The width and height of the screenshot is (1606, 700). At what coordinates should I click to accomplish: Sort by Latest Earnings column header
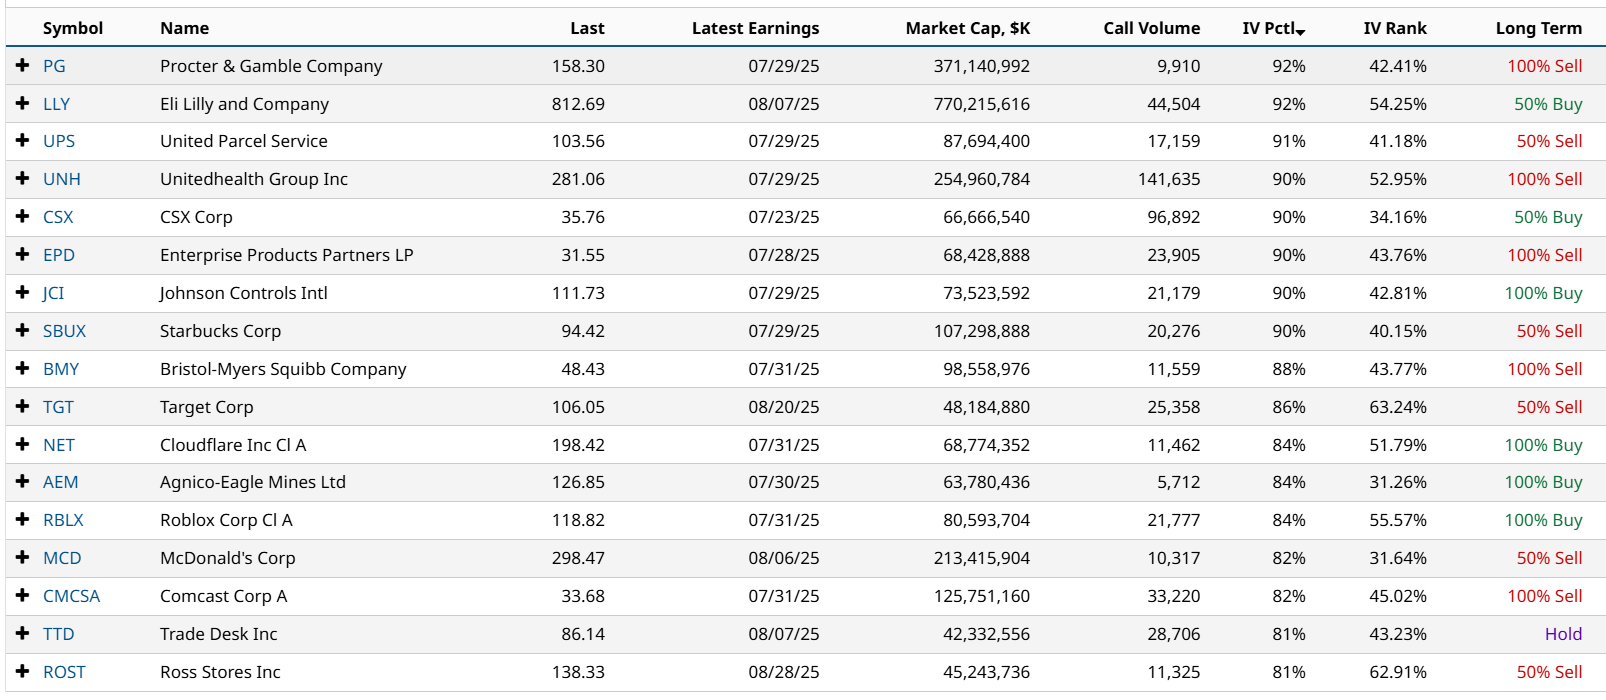pos(755,28)
